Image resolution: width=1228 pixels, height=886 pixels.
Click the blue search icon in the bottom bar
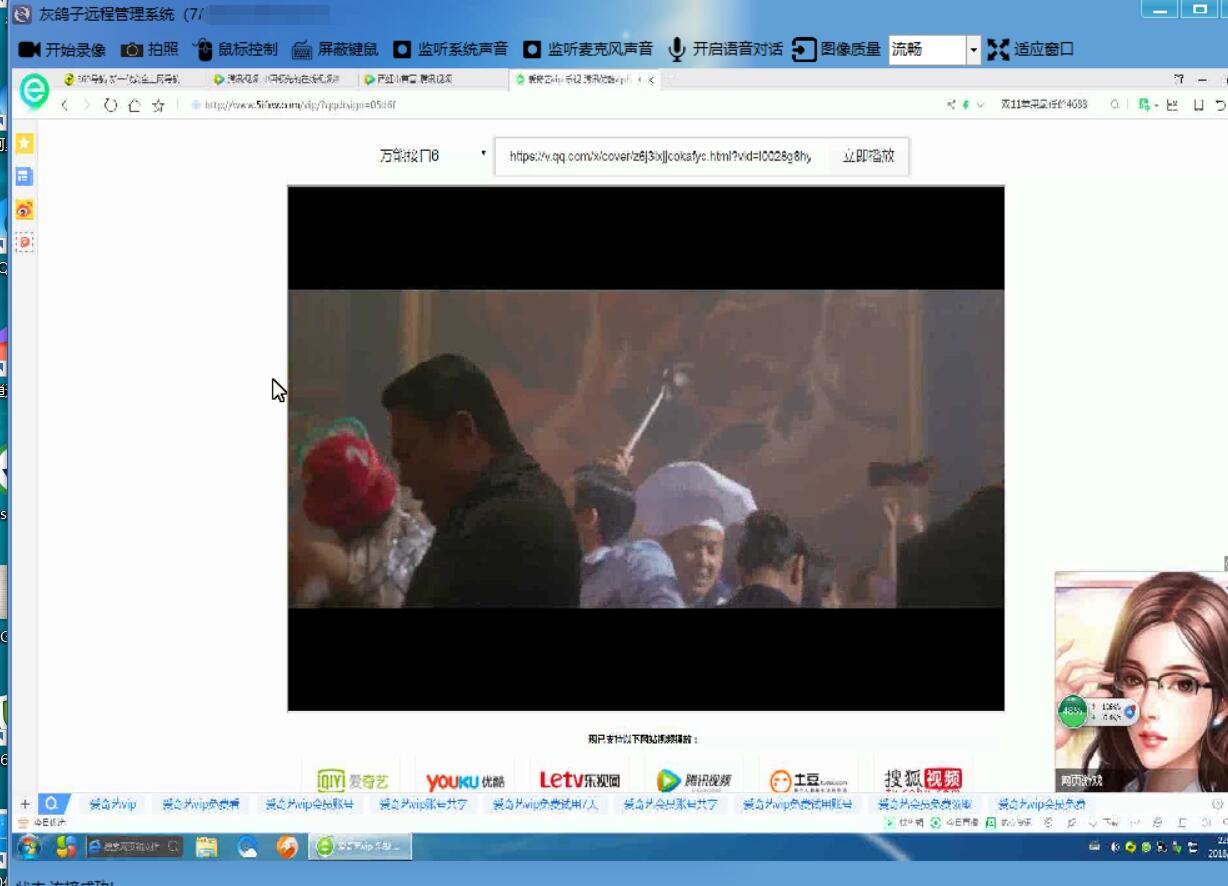(51, 804)
